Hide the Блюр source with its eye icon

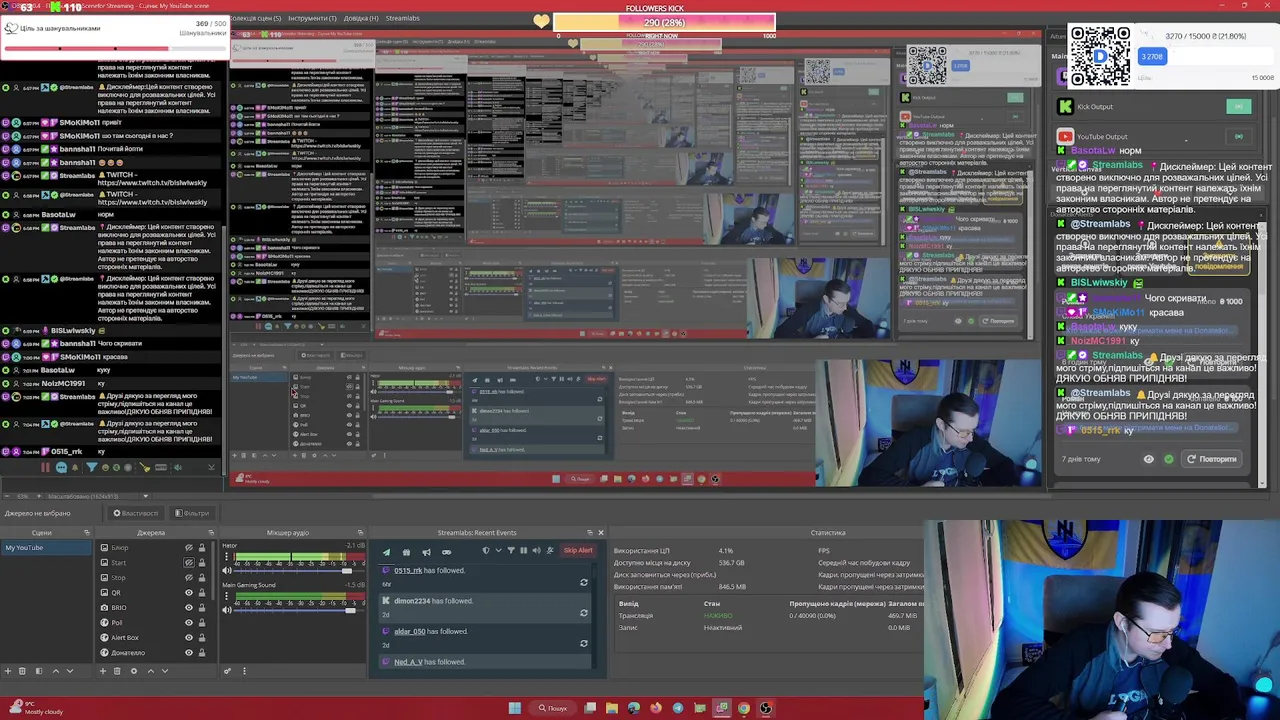coord(189,548)
